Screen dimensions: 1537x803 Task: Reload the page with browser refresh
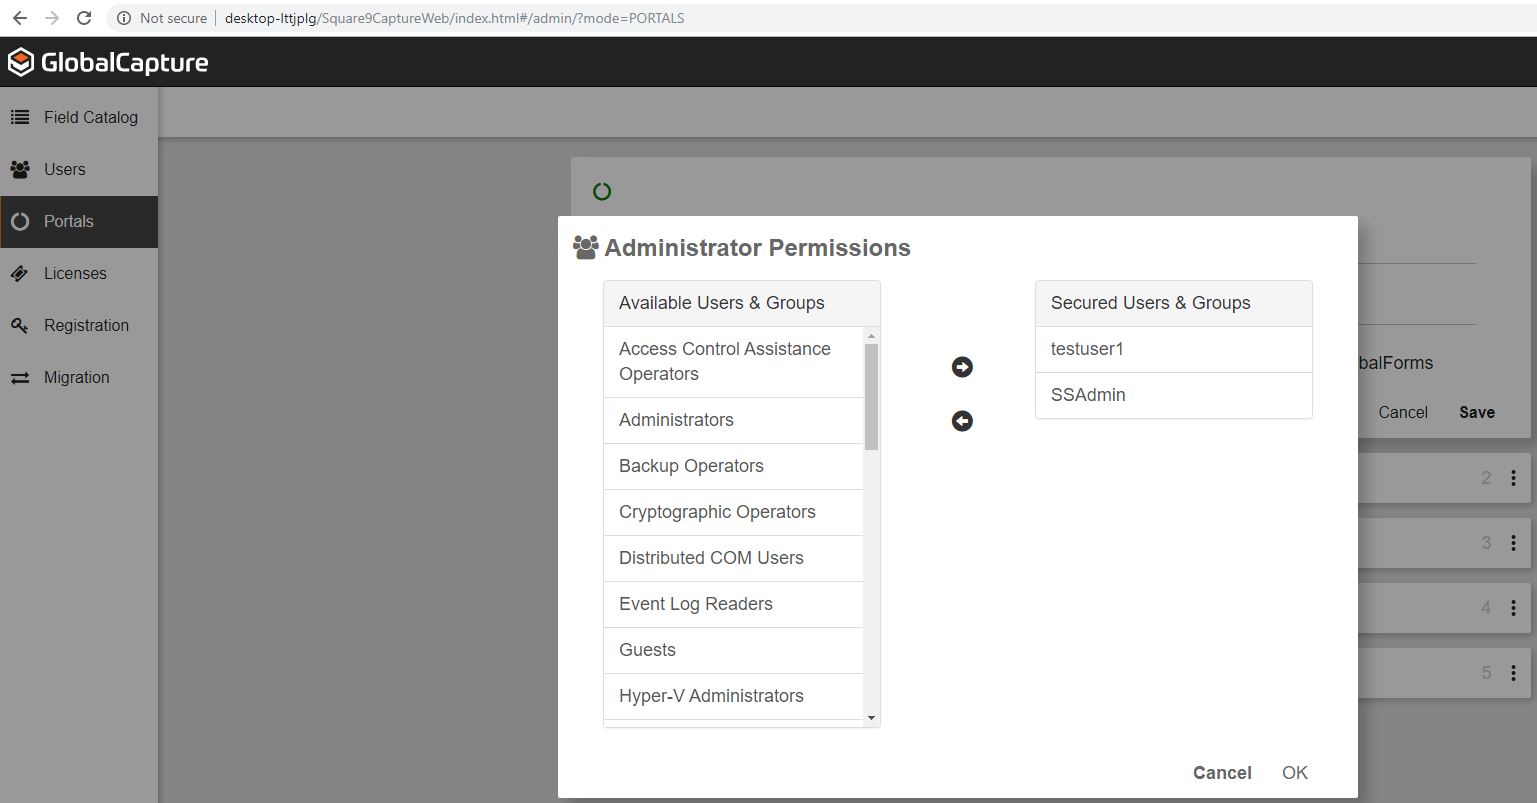pos(84,18)
